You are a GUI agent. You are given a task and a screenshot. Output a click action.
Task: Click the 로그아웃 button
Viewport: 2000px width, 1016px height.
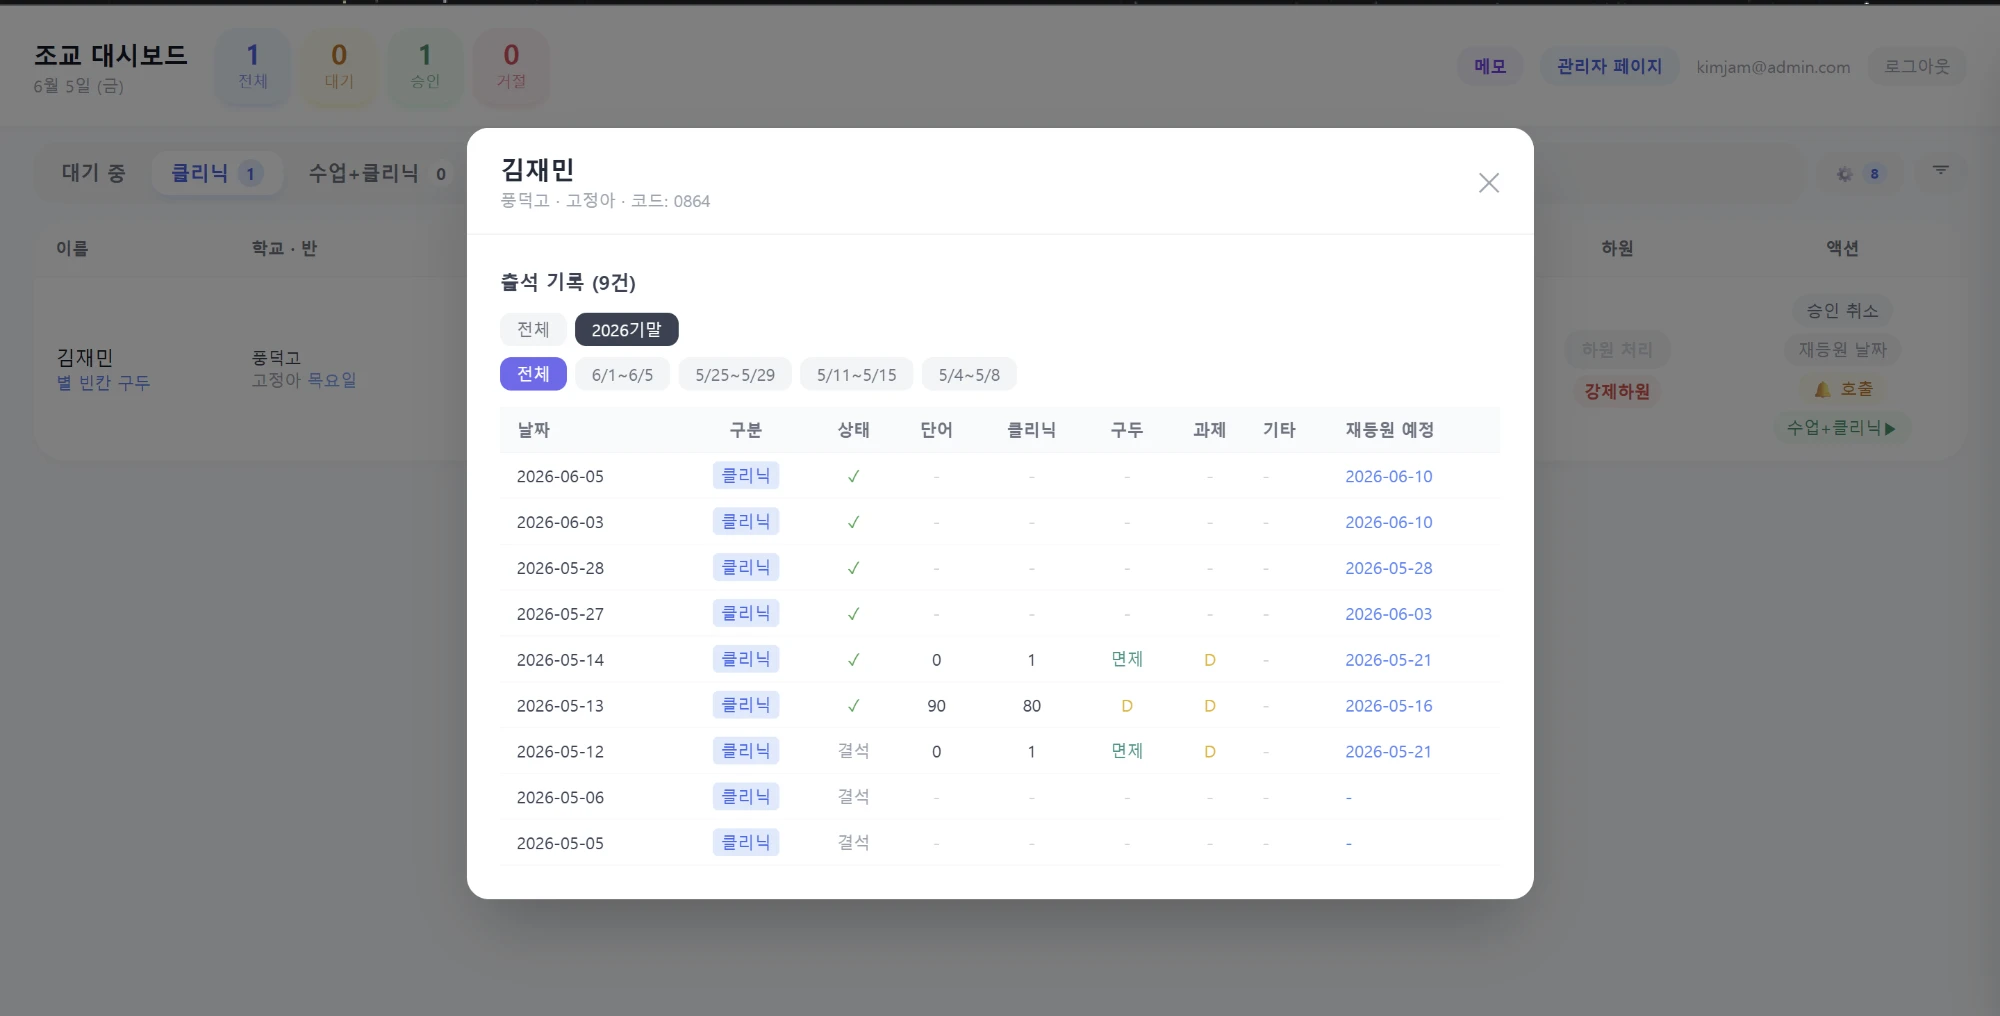click(x=1917, y=66)
